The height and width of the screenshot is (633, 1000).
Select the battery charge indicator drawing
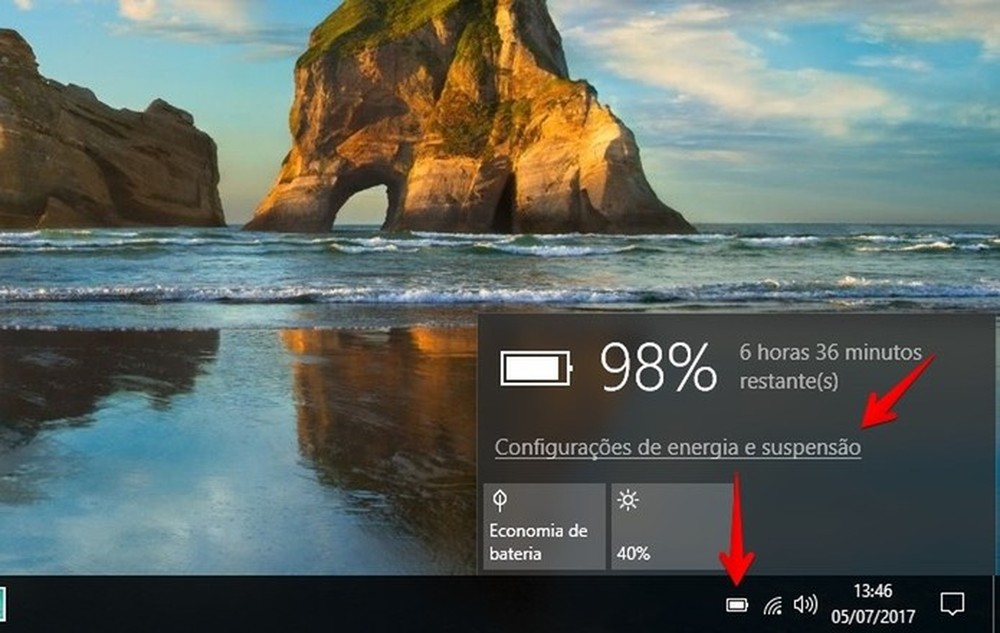pyautogui.click(x=537, y=366)
